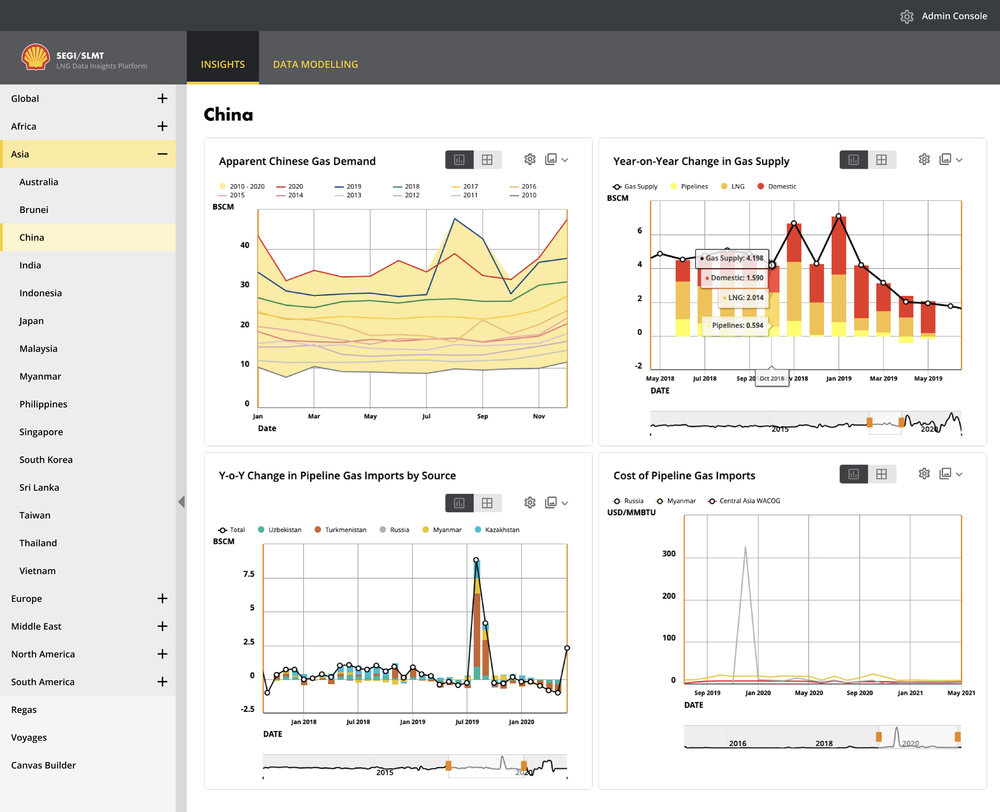Screen dimensions: 1000x812
Task: Open Canvas Builder in the sidebar
Action: (x=43, y=765)
